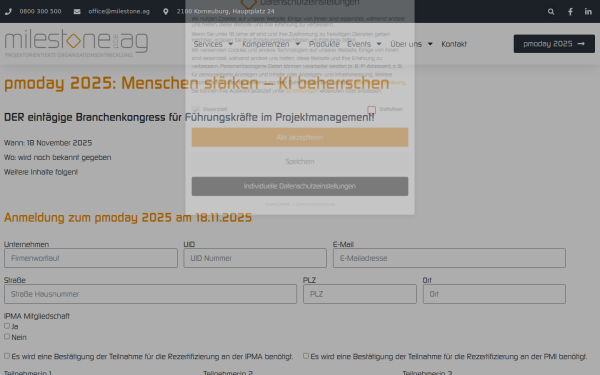Expand the Über uns dropdown arrow
The height and width of the screenshot is (375, 600).
pos(430,44)
